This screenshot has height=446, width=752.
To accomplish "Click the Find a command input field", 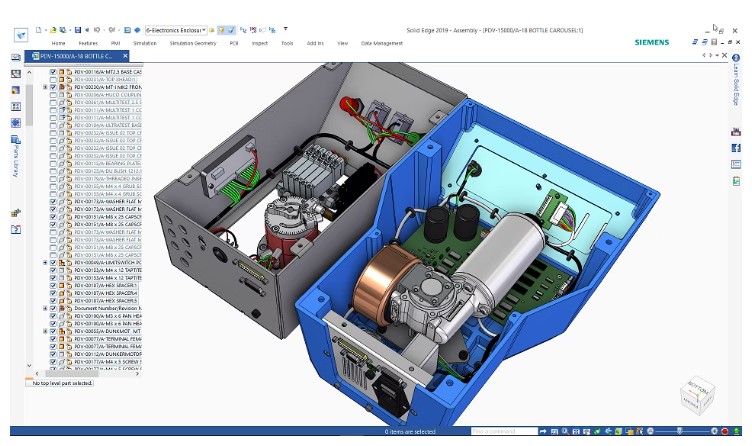I will tap(504, 432).
